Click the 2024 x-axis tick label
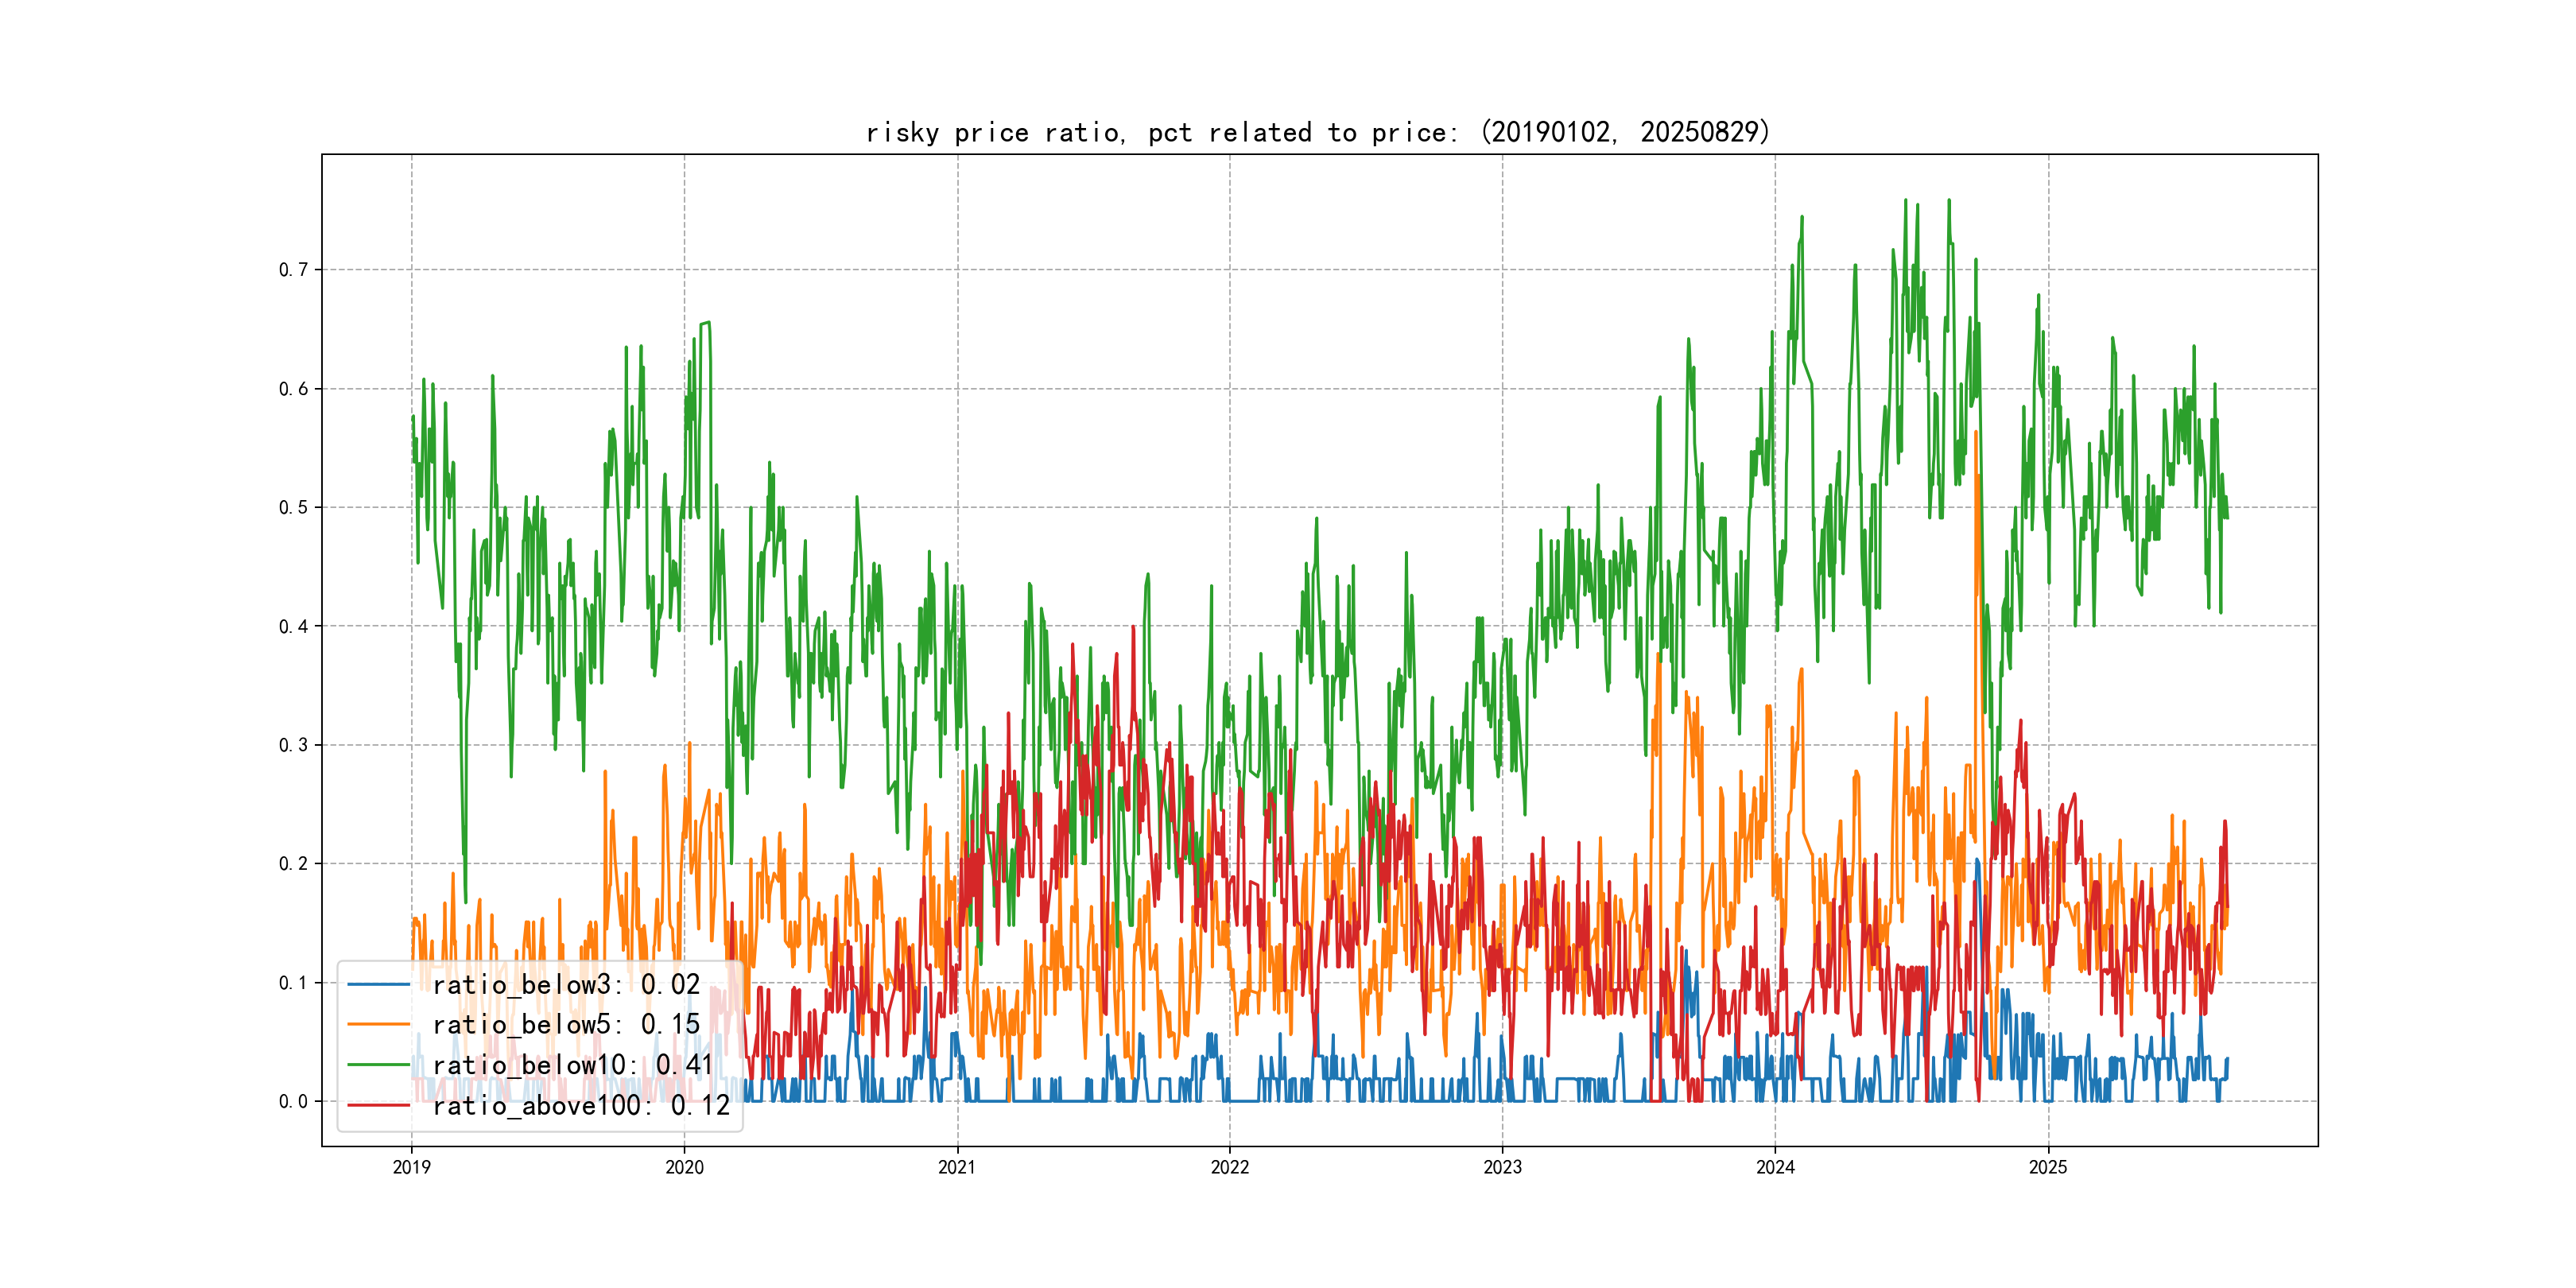The height and width of the screenshot is (1288, 2576). tap(1775, 1167)
